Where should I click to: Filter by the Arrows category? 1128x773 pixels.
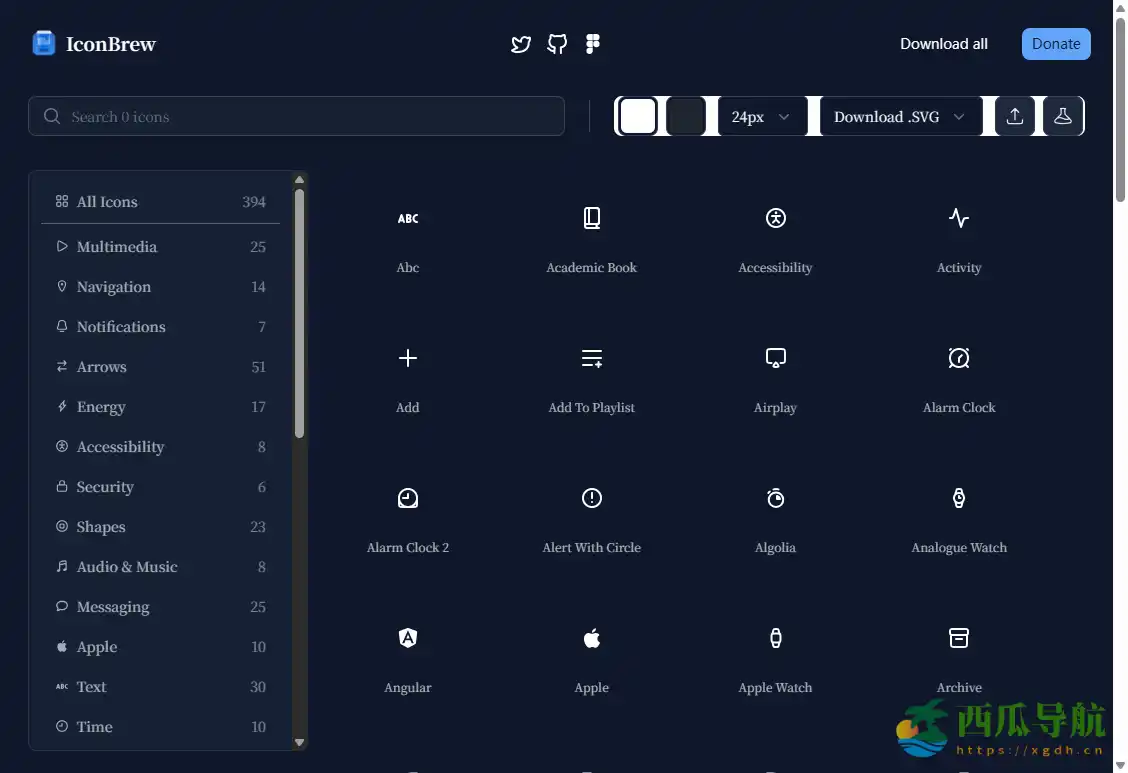point(102,367)
